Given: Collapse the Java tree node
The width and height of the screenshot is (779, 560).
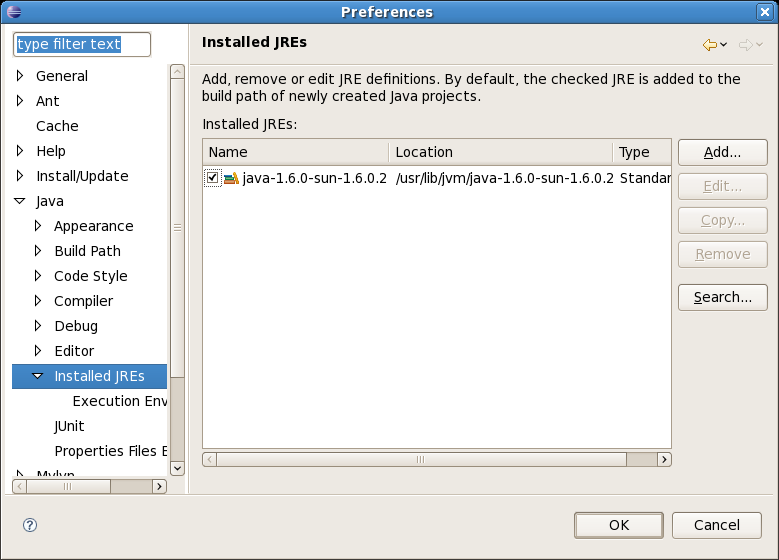Looking at the screenshot, I should (x=20, y=201).
